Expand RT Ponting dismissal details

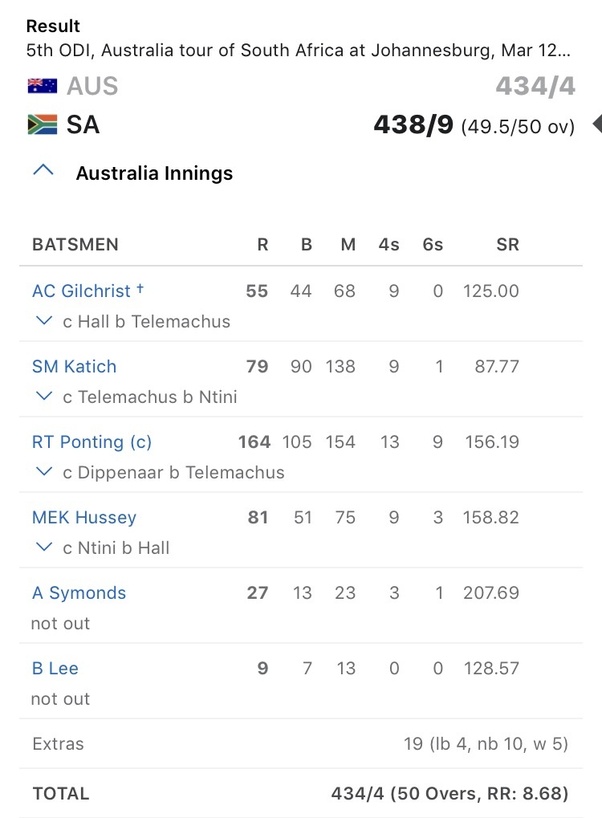tap(43, 472)
